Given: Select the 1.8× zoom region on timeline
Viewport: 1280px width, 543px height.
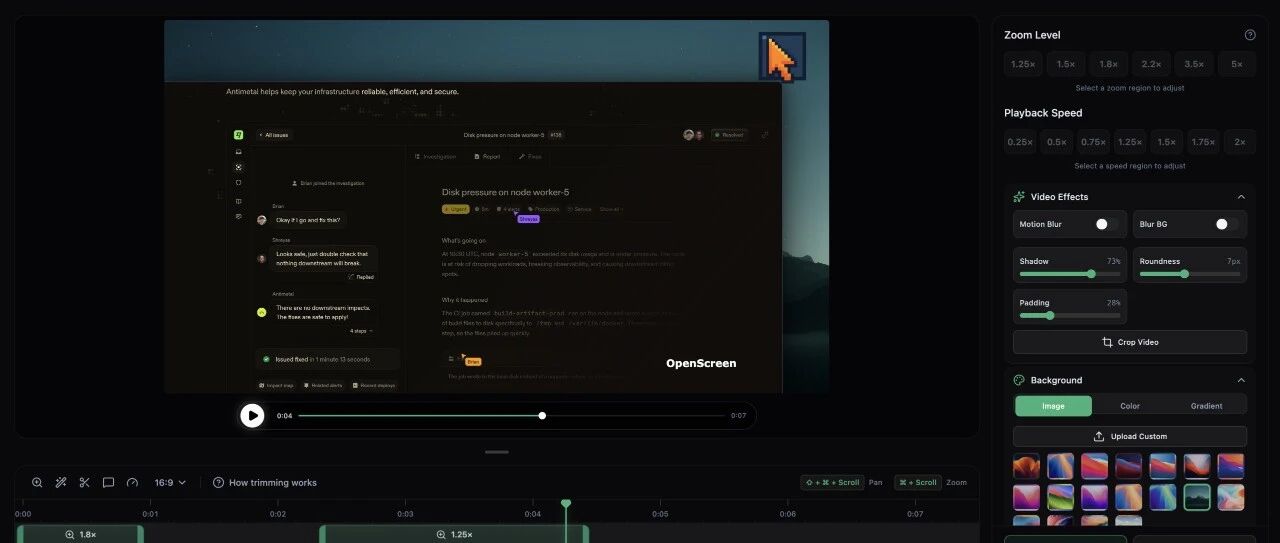Looking at the screenshot, I should pyautogui.click(x=80, y=534).
